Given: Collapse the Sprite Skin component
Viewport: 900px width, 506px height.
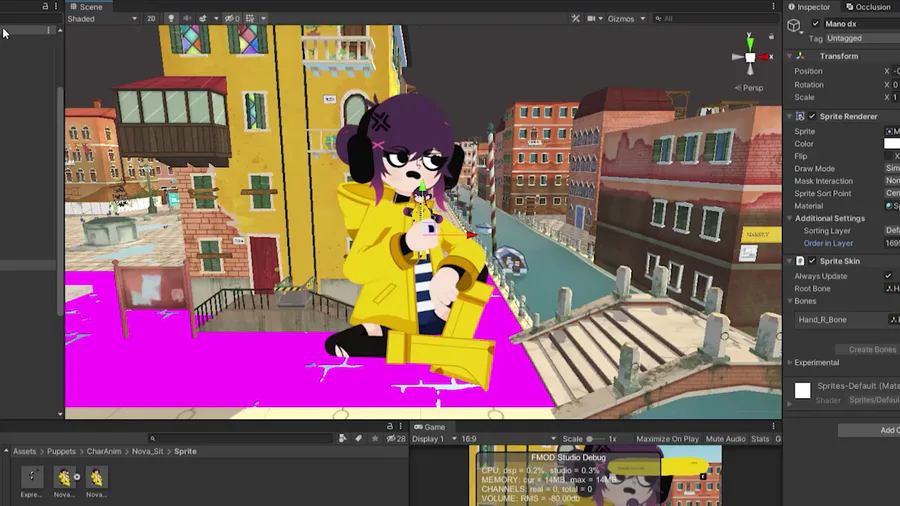Looking at the screenshot, I should point(789,261).
